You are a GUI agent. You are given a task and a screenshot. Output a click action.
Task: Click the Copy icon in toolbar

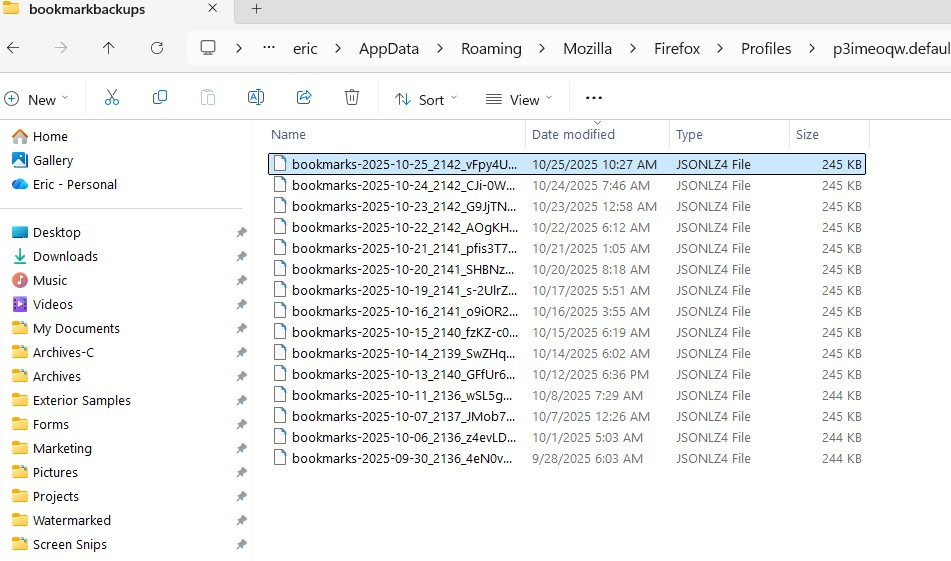(x=160, y=98)
